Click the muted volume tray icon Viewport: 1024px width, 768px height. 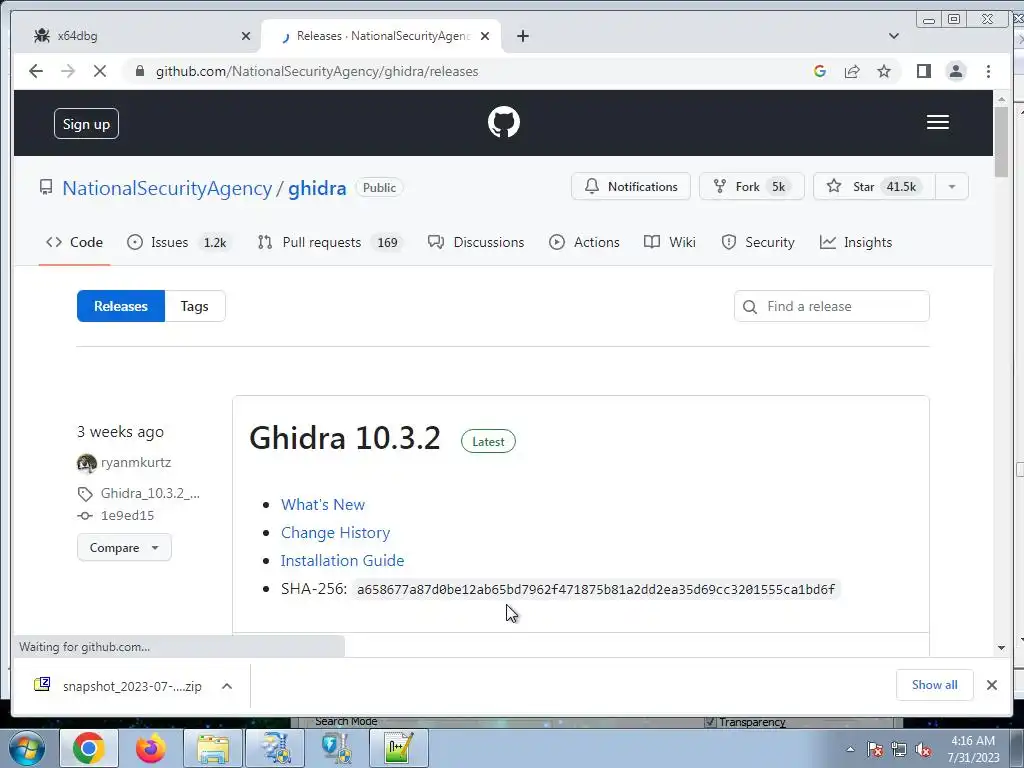[923, 750]
